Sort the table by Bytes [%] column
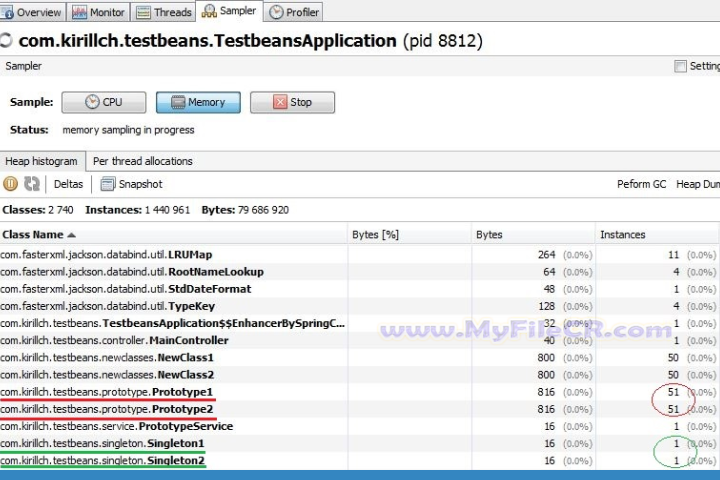720x480 pixels. click(376, 234)
